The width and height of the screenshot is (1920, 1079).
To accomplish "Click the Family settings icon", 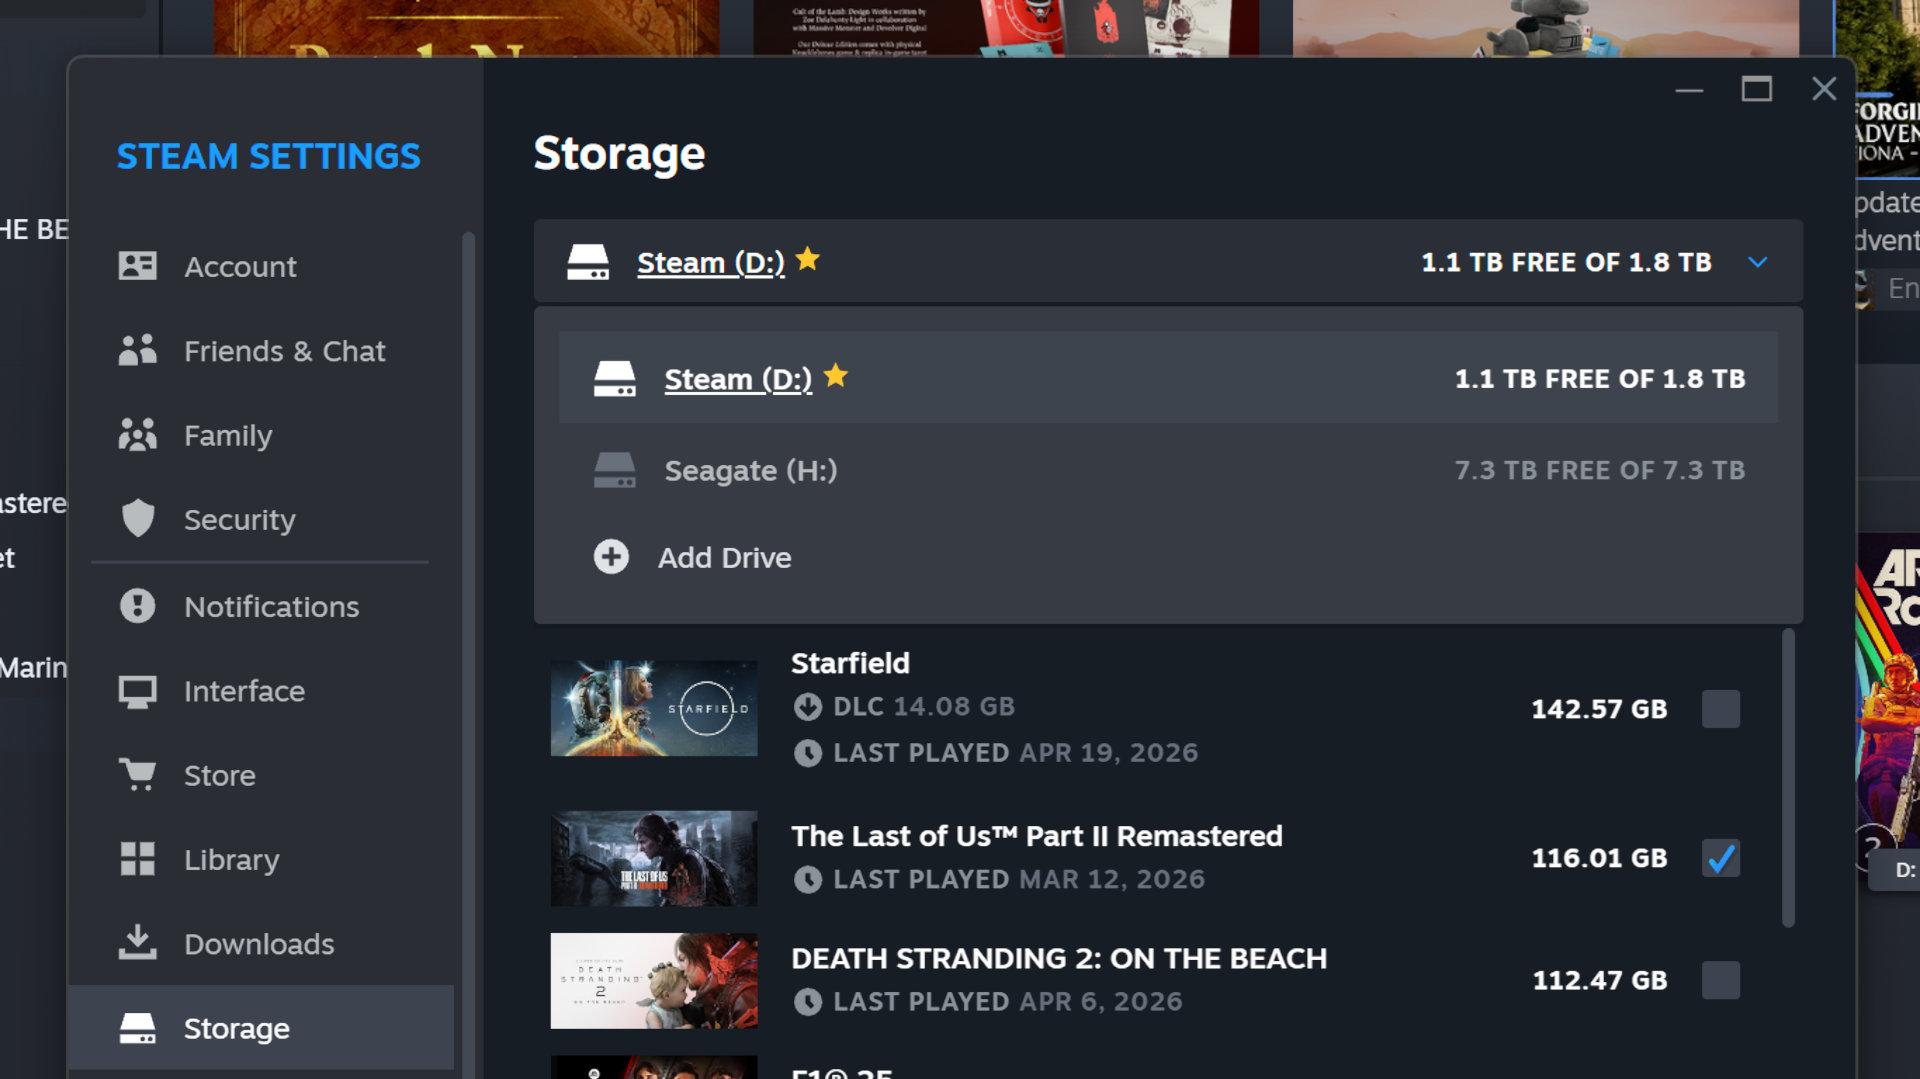I will [138, 434].
